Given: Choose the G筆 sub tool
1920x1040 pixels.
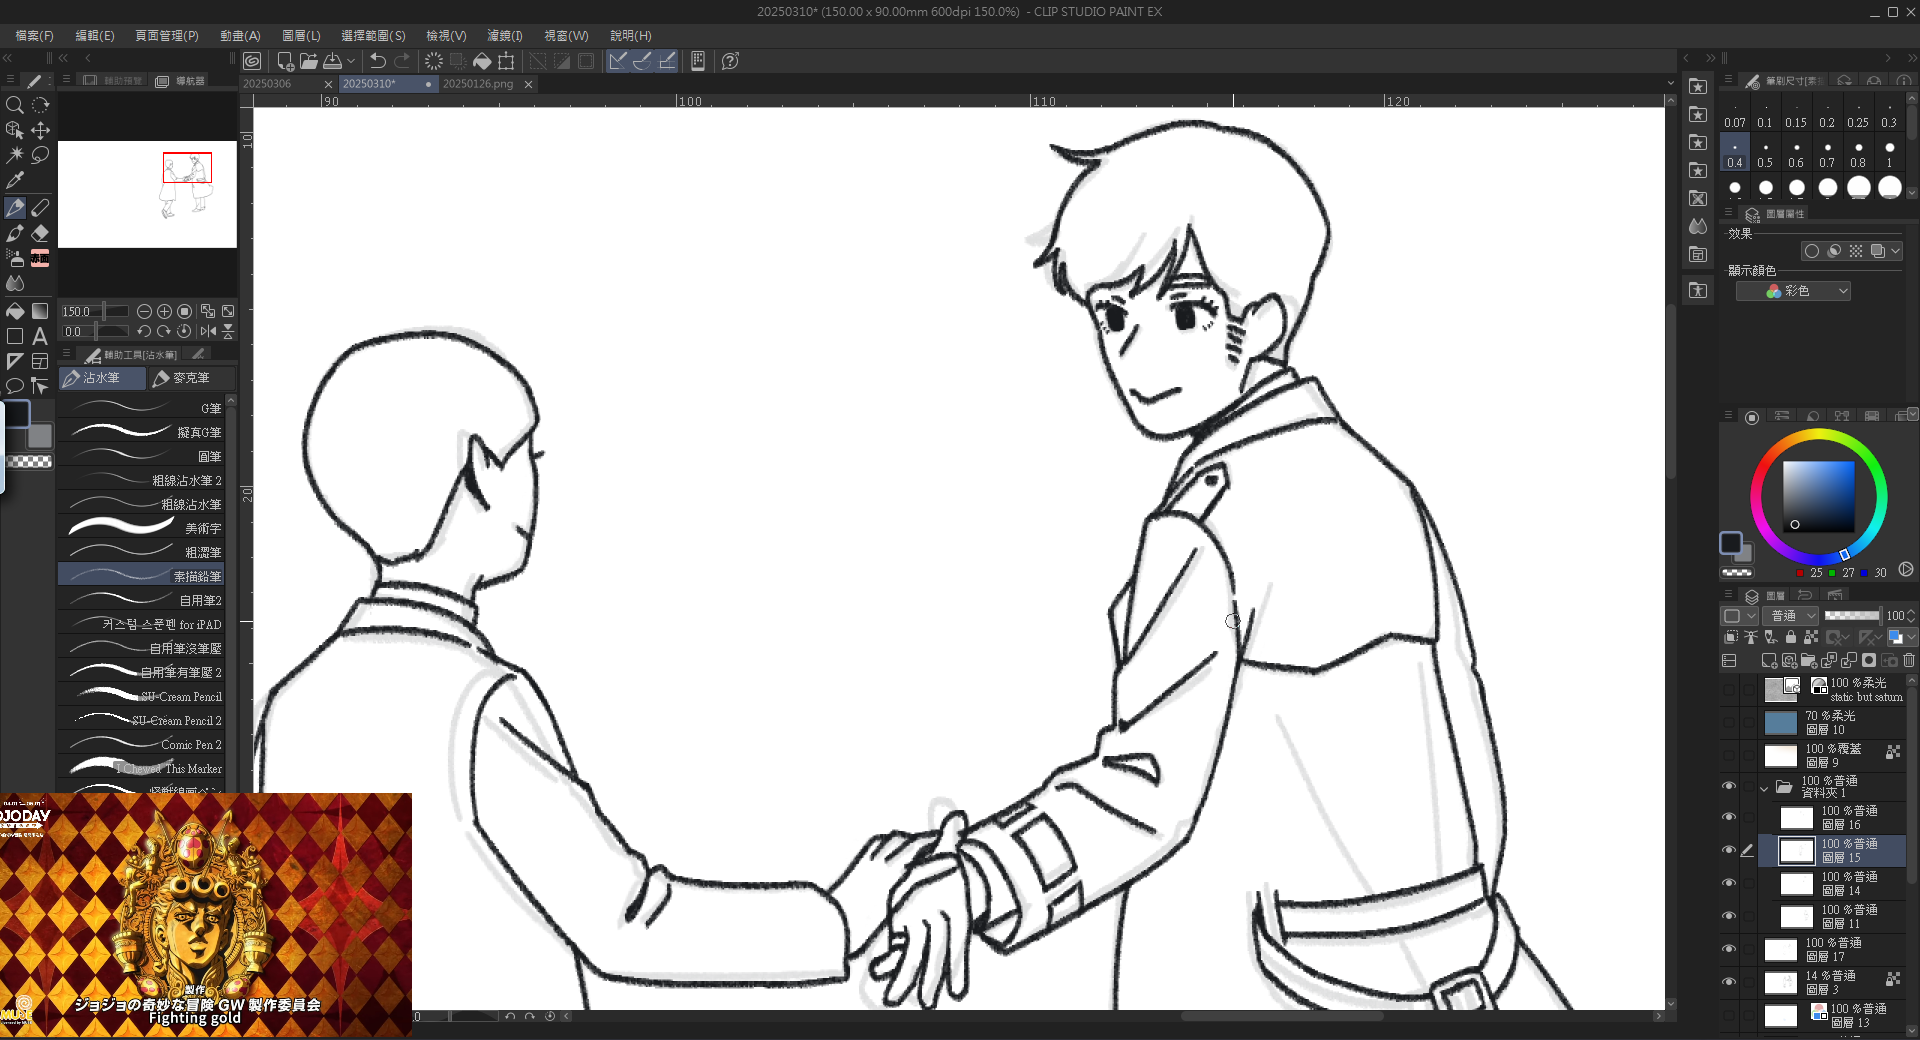Looking at the screenshot, I should 141,408.
